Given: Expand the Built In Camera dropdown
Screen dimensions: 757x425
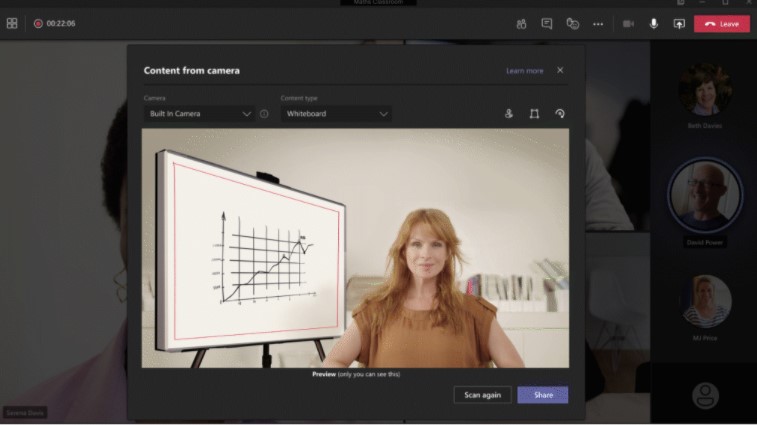Looking at the screenshot, I should point(199,113).
